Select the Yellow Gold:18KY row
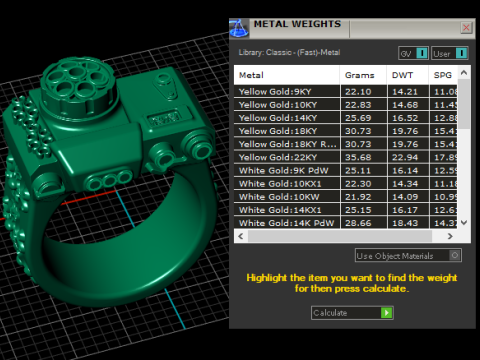The image size is (480, 360). [346, 131]
